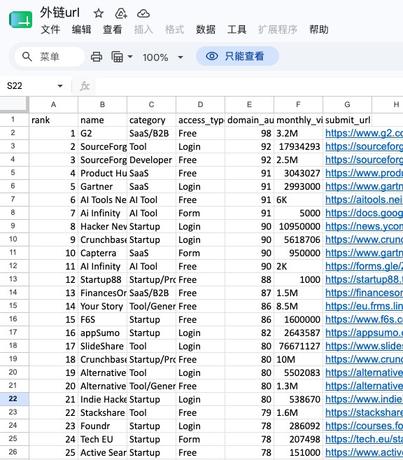Click the formula fx icon
This screenshot has height=460, width=403.
coord(85,86)
